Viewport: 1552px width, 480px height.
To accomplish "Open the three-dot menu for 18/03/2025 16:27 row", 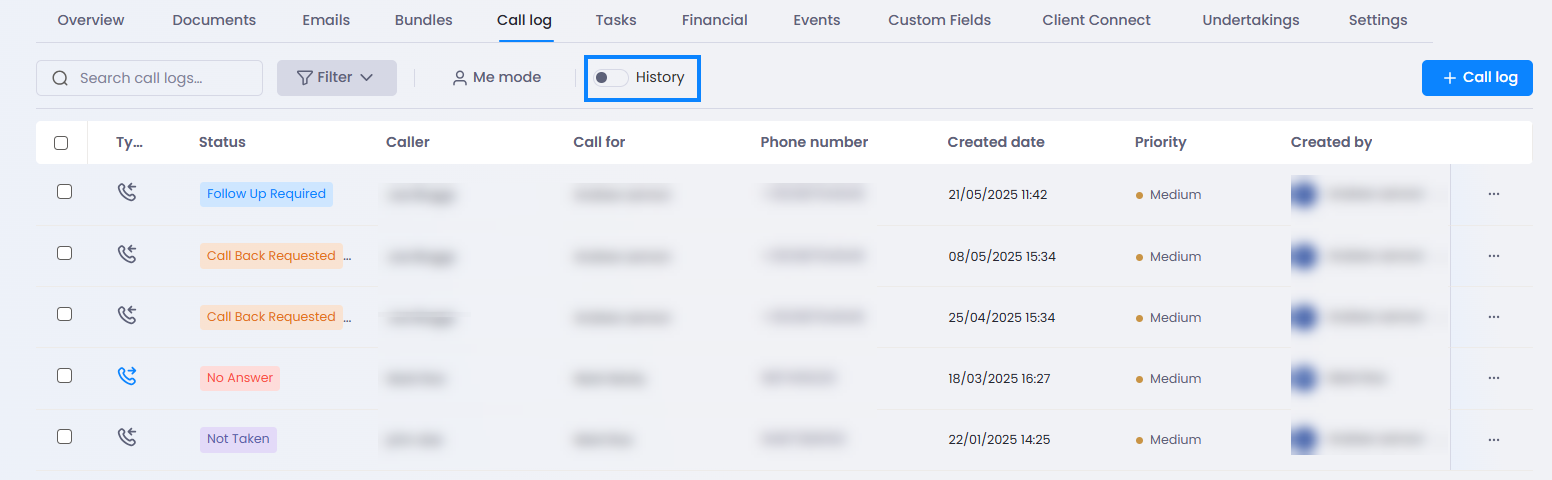I will click(x=1494, y=378).
